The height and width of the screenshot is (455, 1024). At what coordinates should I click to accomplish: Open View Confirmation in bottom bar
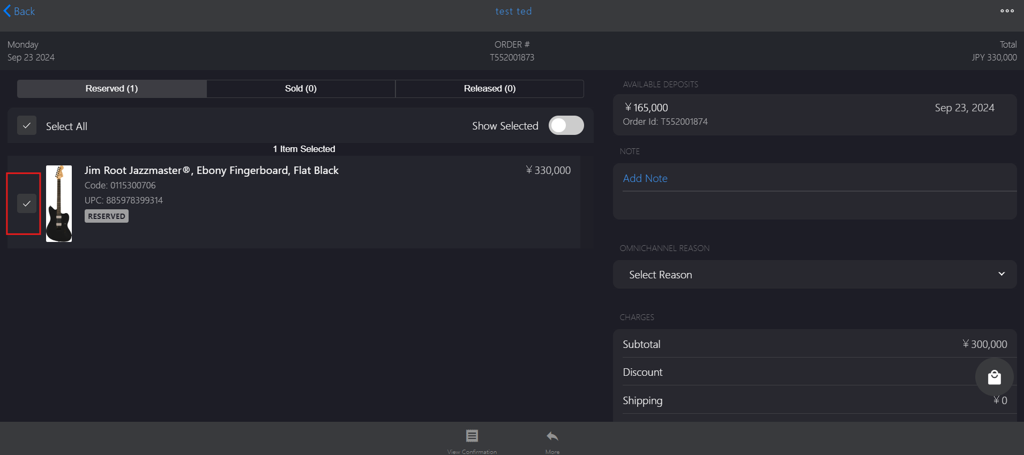pos(472,441)
